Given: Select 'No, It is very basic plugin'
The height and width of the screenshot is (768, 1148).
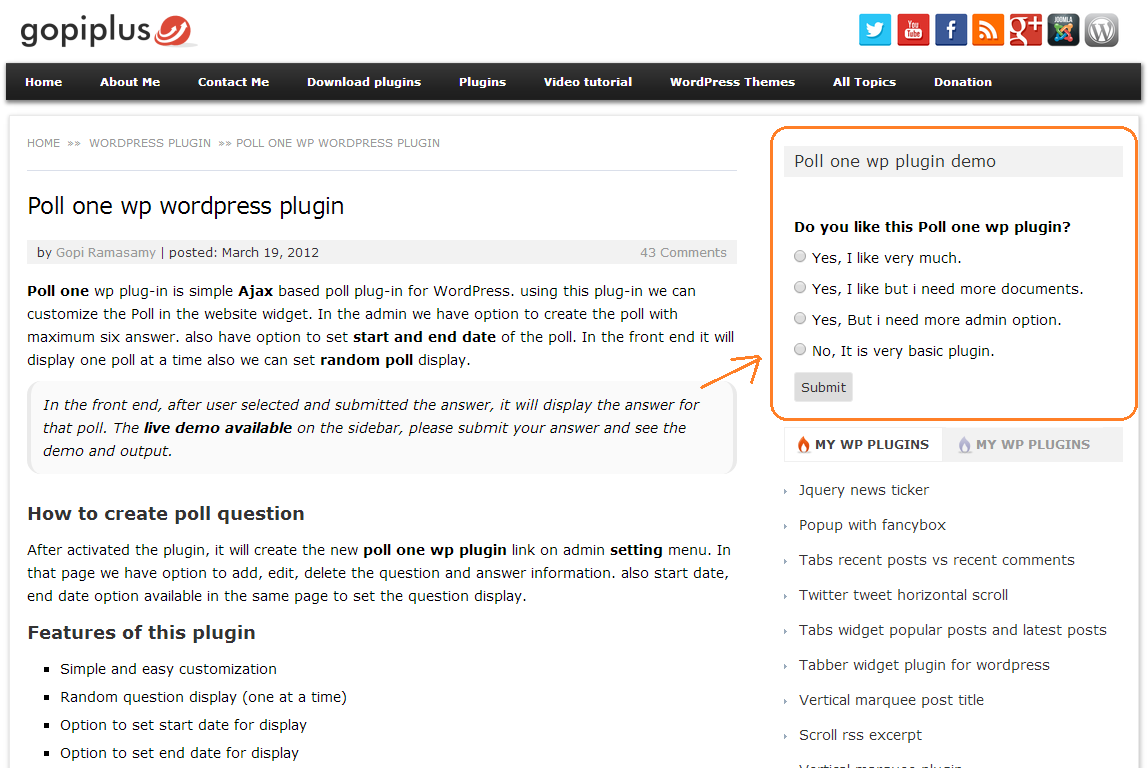Looking at the screenshot, I should pyautogui.click(x=800, y=349).
